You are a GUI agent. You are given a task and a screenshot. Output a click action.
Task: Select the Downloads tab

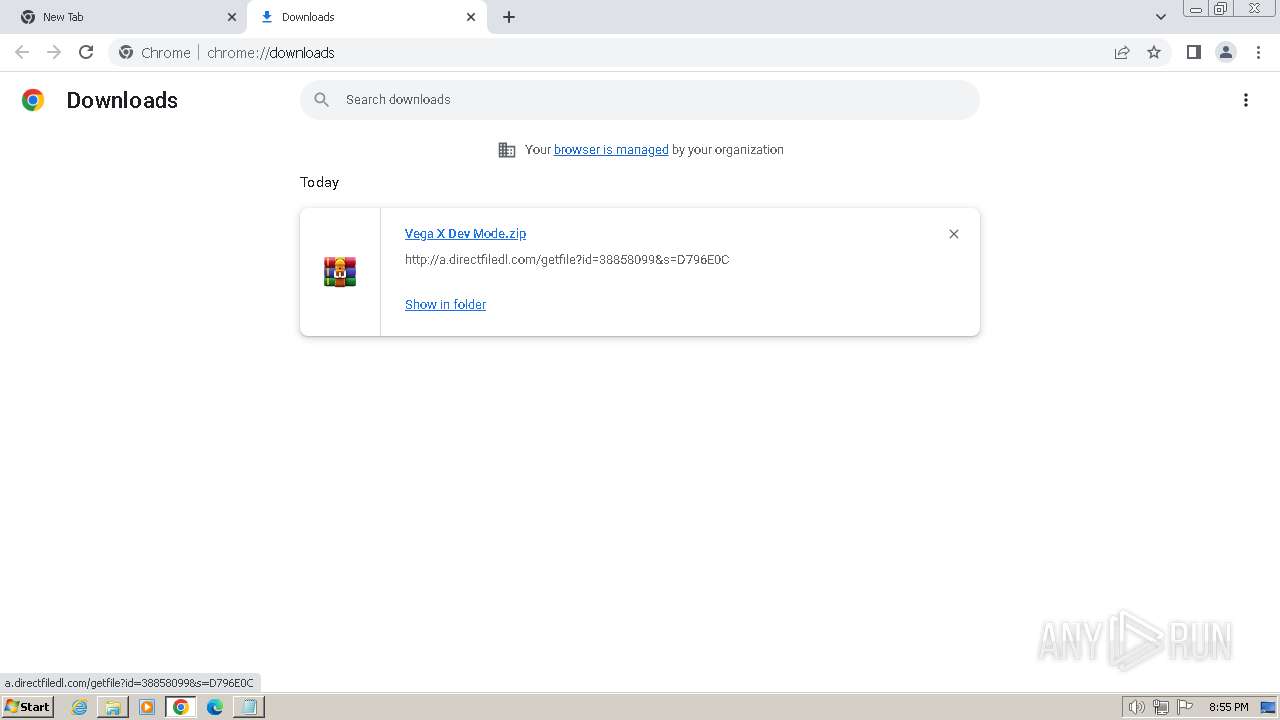365,17
